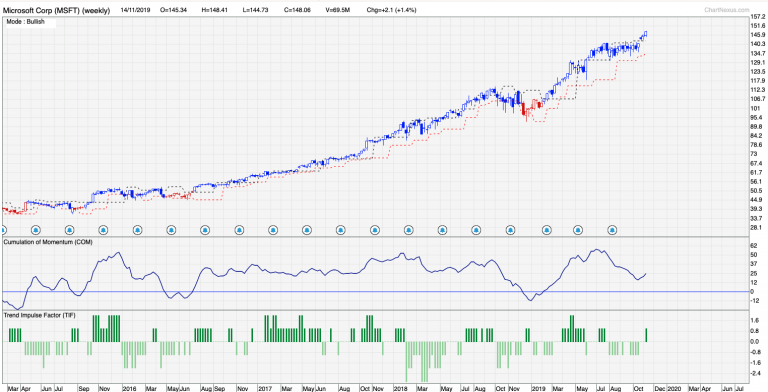Click the -2.4 value on TIF axis
The width and height of the screenshot is (768, 392).
tap(755, 373)
